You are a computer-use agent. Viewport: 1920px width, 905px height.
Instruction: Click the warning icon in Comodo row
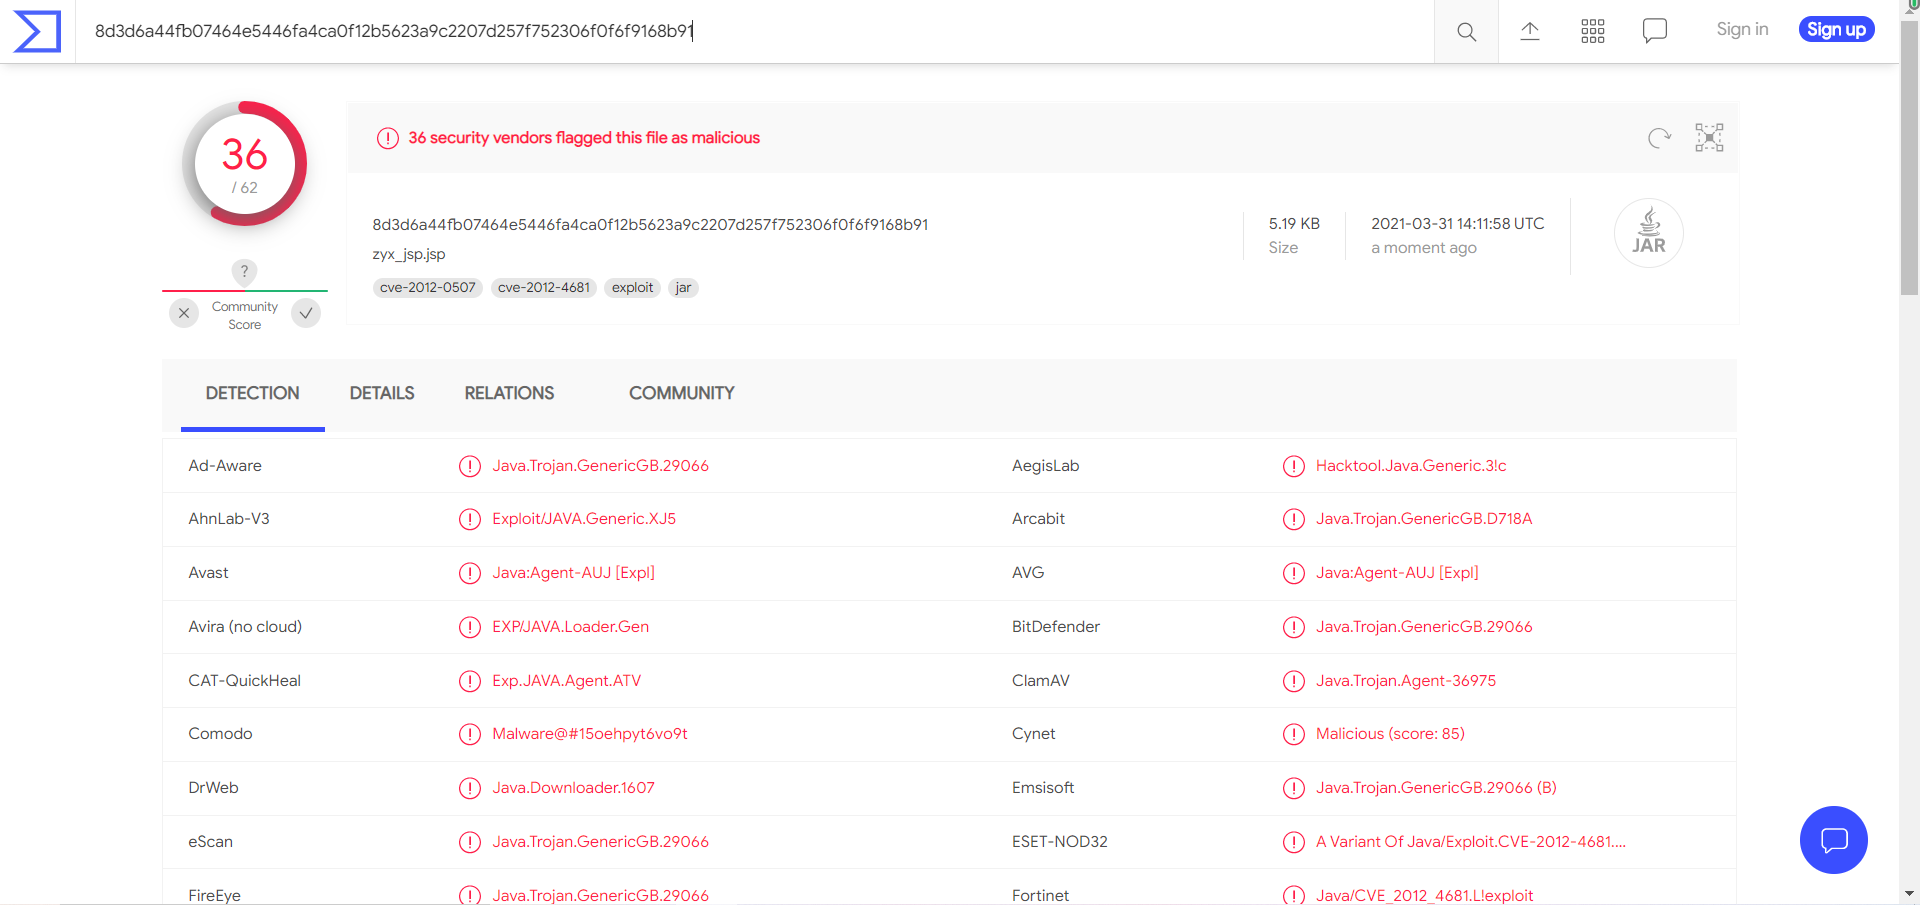pyautogui.click(x=470, y=734)
